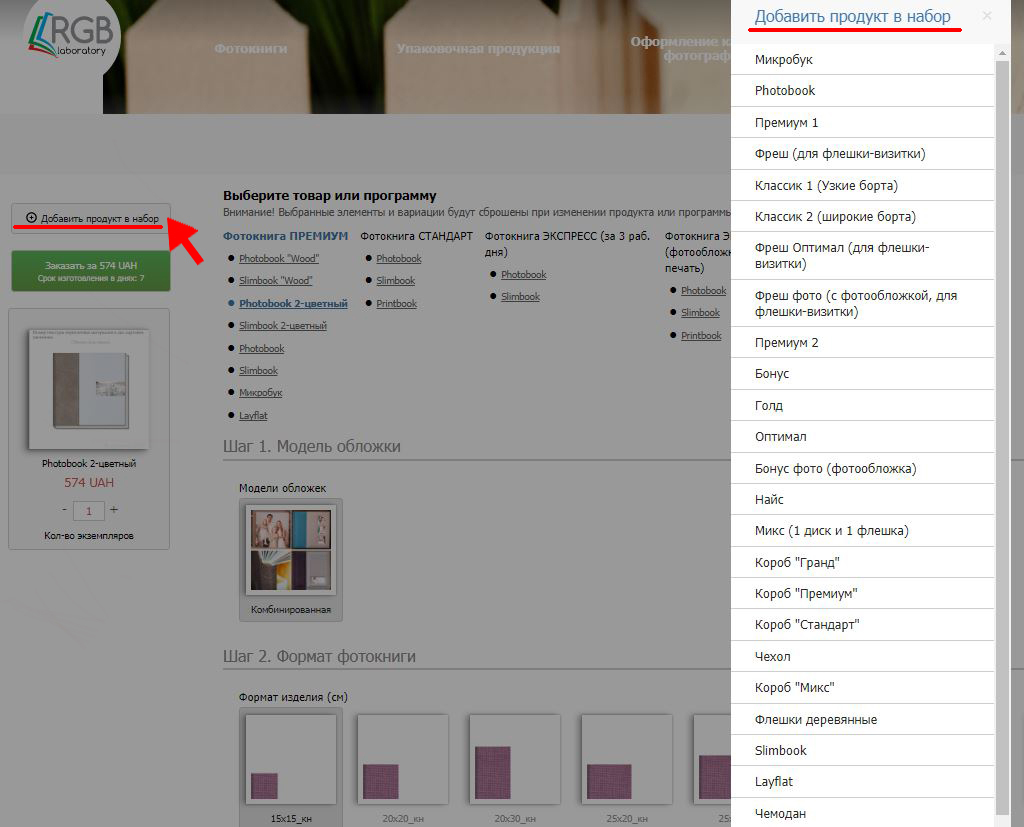Choose Чемодан at the list bottom
Viewport: 1024px width, 827px height.
pyautogui.click(x=780, y=813)
